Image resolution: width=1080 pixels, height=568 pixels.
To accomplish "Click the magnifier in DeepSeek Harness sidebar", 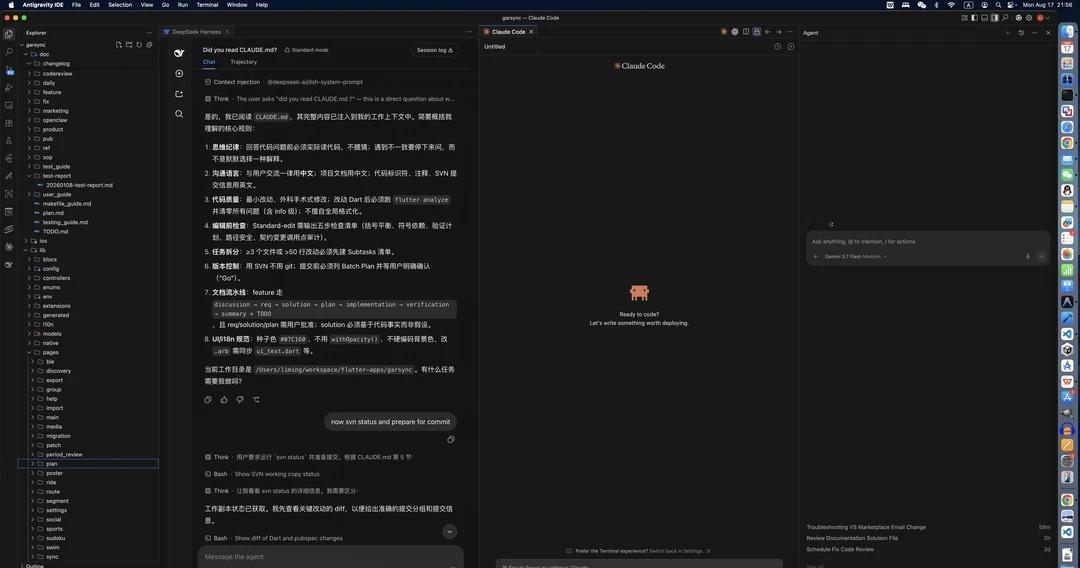I will [x=179, y=114].
